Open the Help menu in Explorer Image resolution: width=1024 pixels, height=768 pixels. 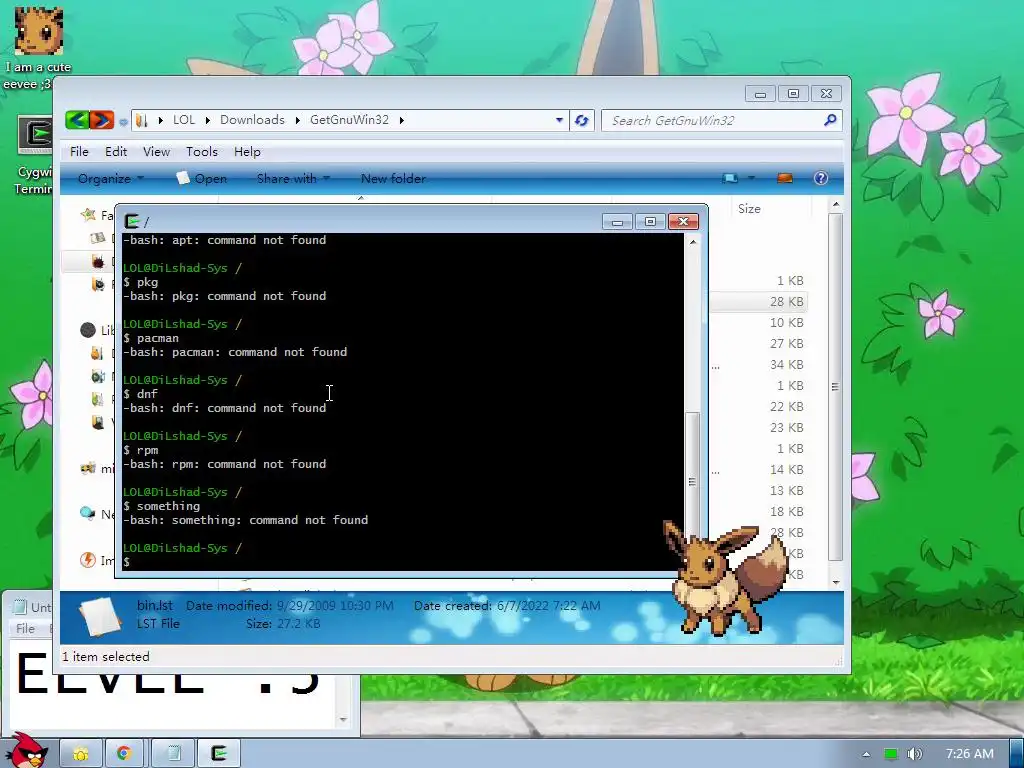[247, 152]
